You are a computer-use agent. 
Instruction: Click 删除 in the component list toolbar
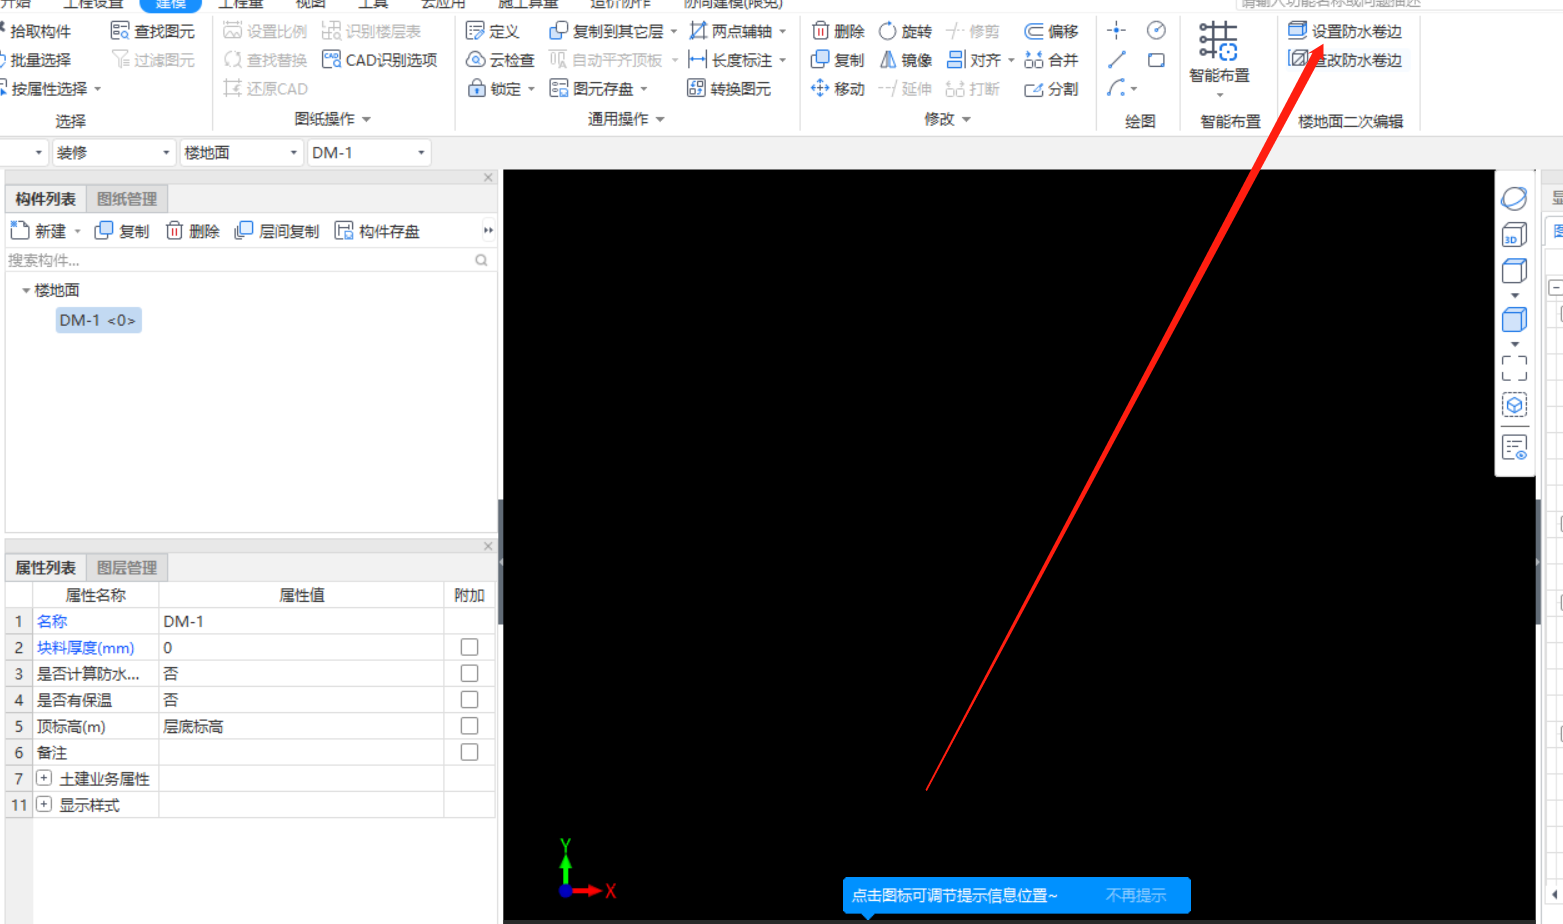pyautogui.click(x=192, y=231)
